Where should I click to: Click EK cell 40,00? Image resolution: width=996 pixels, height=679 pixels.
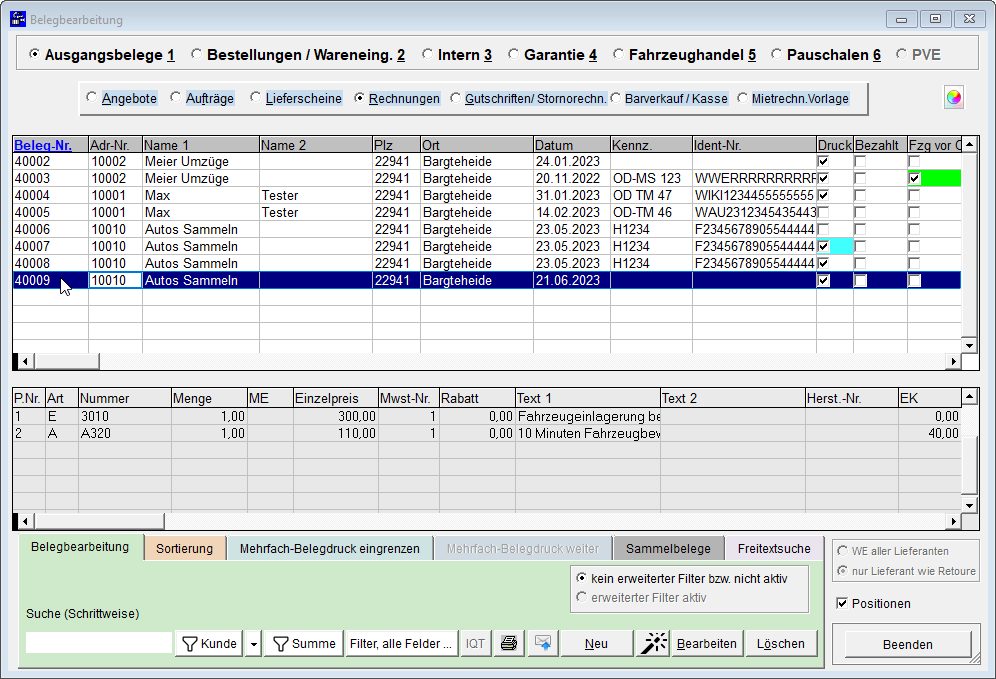pos(929,433)
